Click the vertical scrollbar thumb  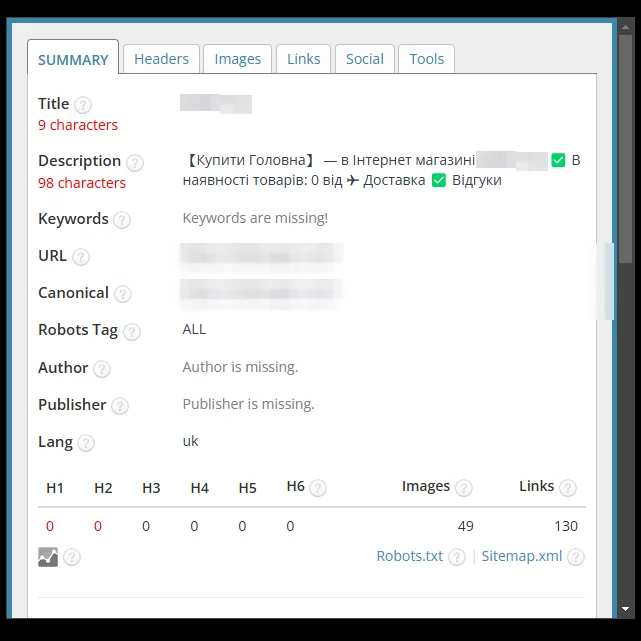(x=625, y=149)
